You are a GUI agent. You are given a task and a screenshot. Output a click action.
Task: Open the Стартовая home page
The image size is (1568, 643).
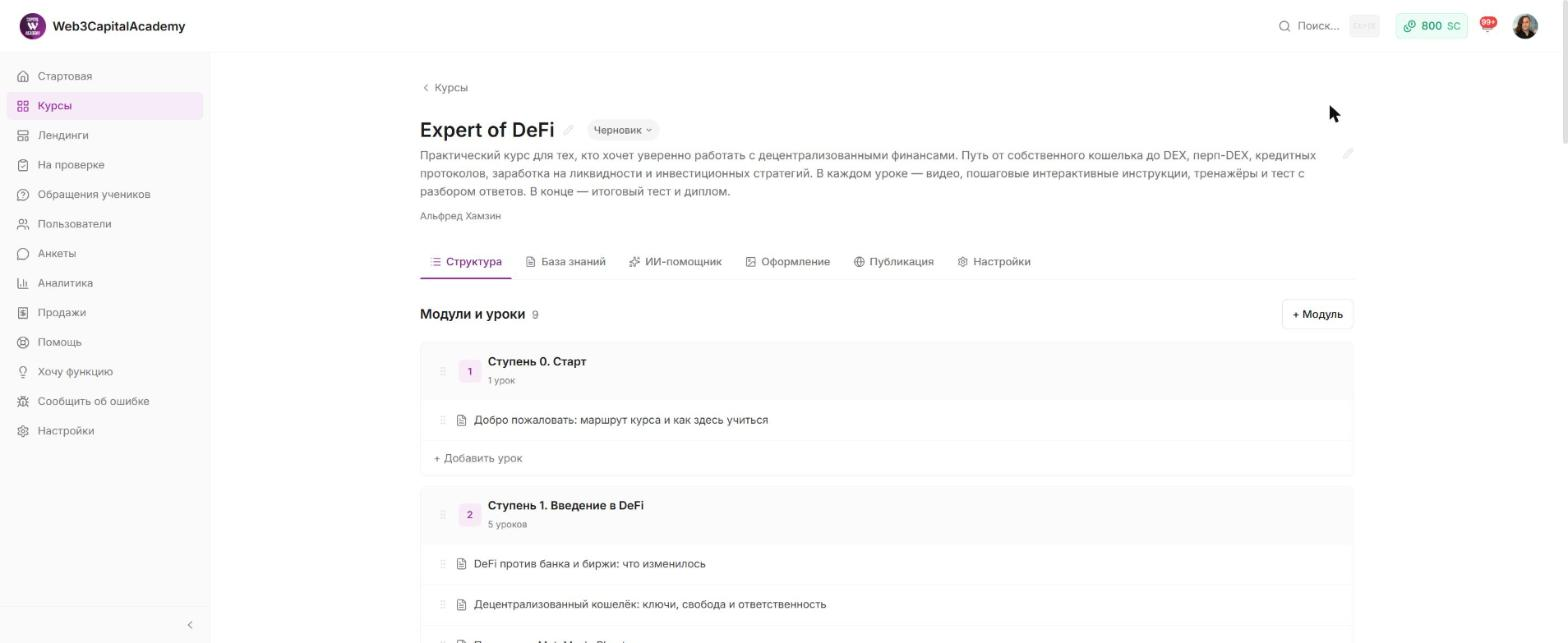click(x=105, y=76)
